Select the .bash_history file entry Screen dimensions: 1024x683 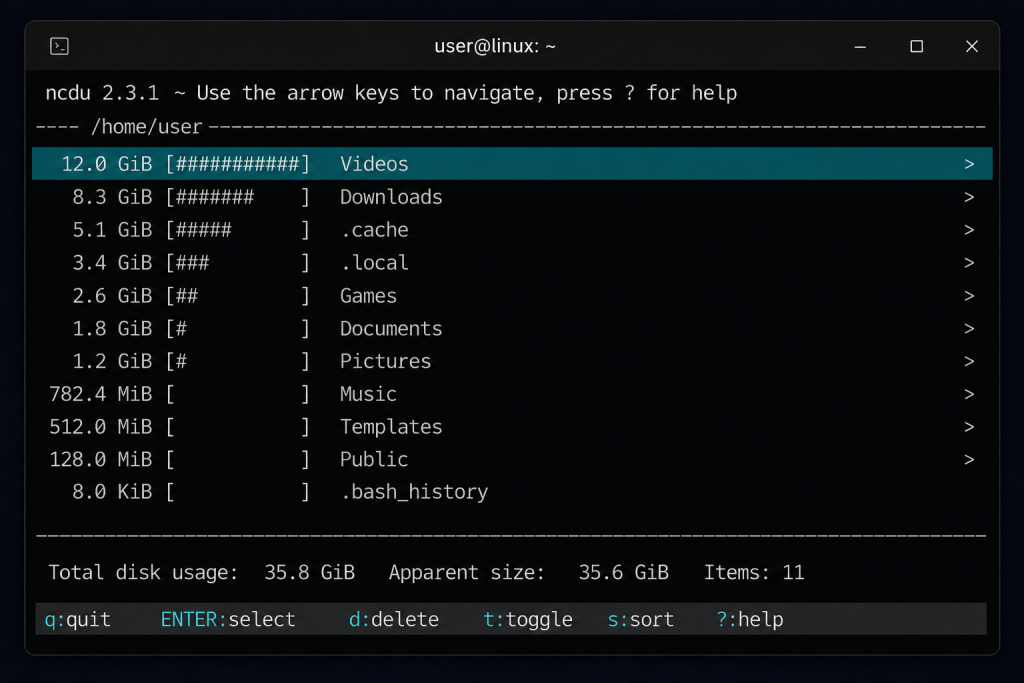tap(512, 492)
